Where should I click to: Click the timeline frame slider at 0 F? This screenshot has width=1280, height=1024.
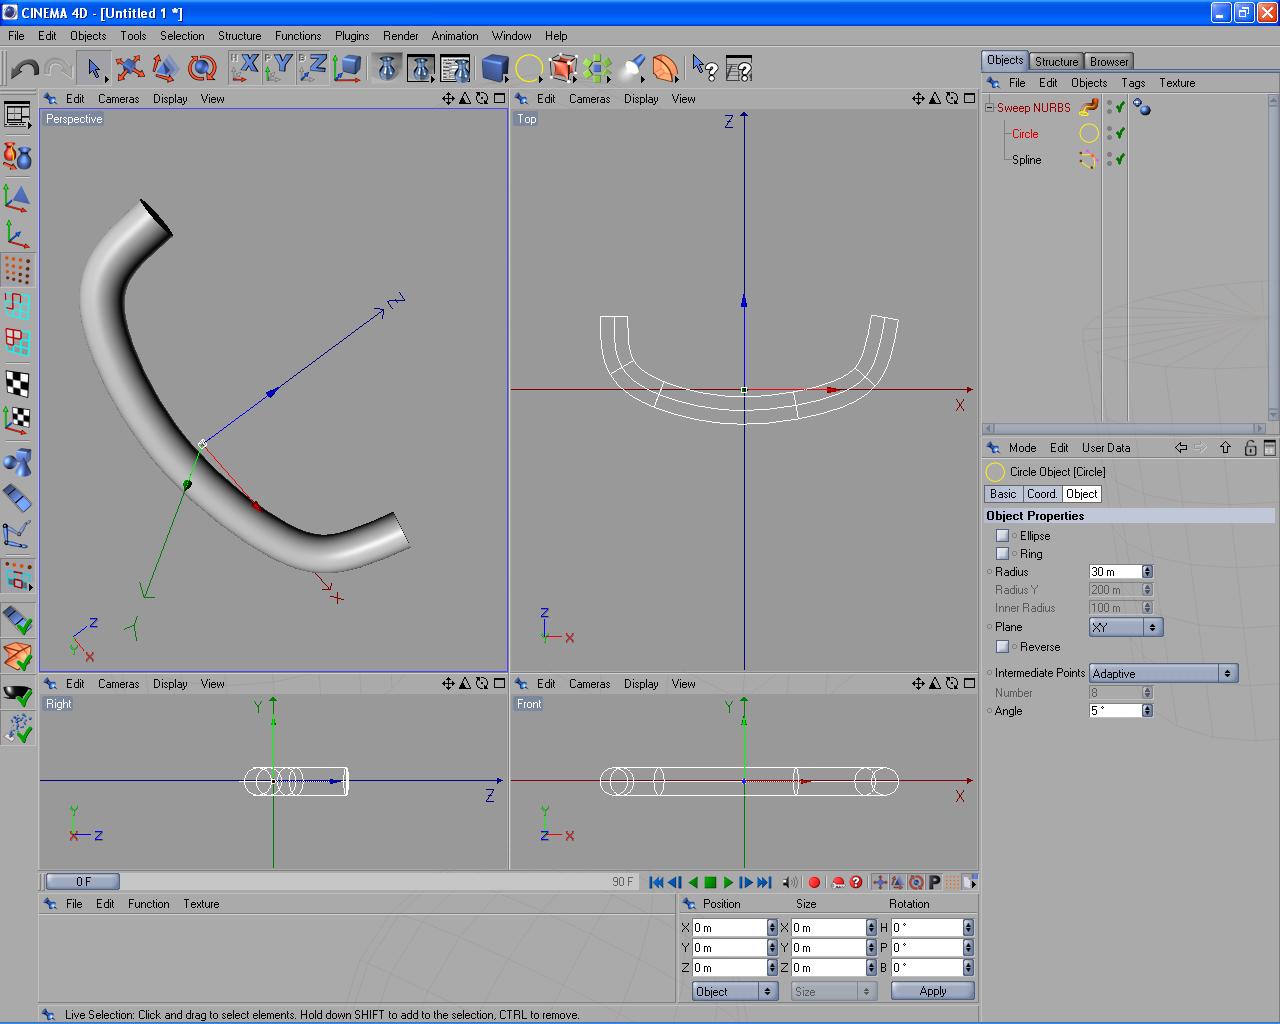click(83, 881)
